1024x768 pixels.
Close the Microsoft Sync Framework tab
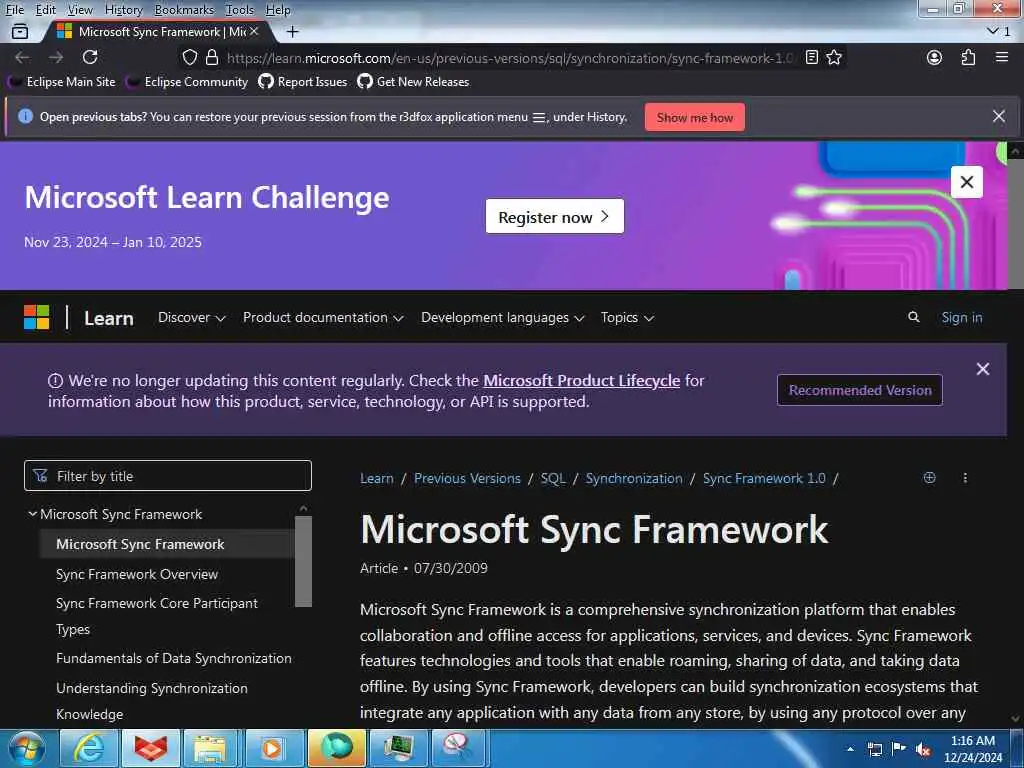click(x=254, y=31)
